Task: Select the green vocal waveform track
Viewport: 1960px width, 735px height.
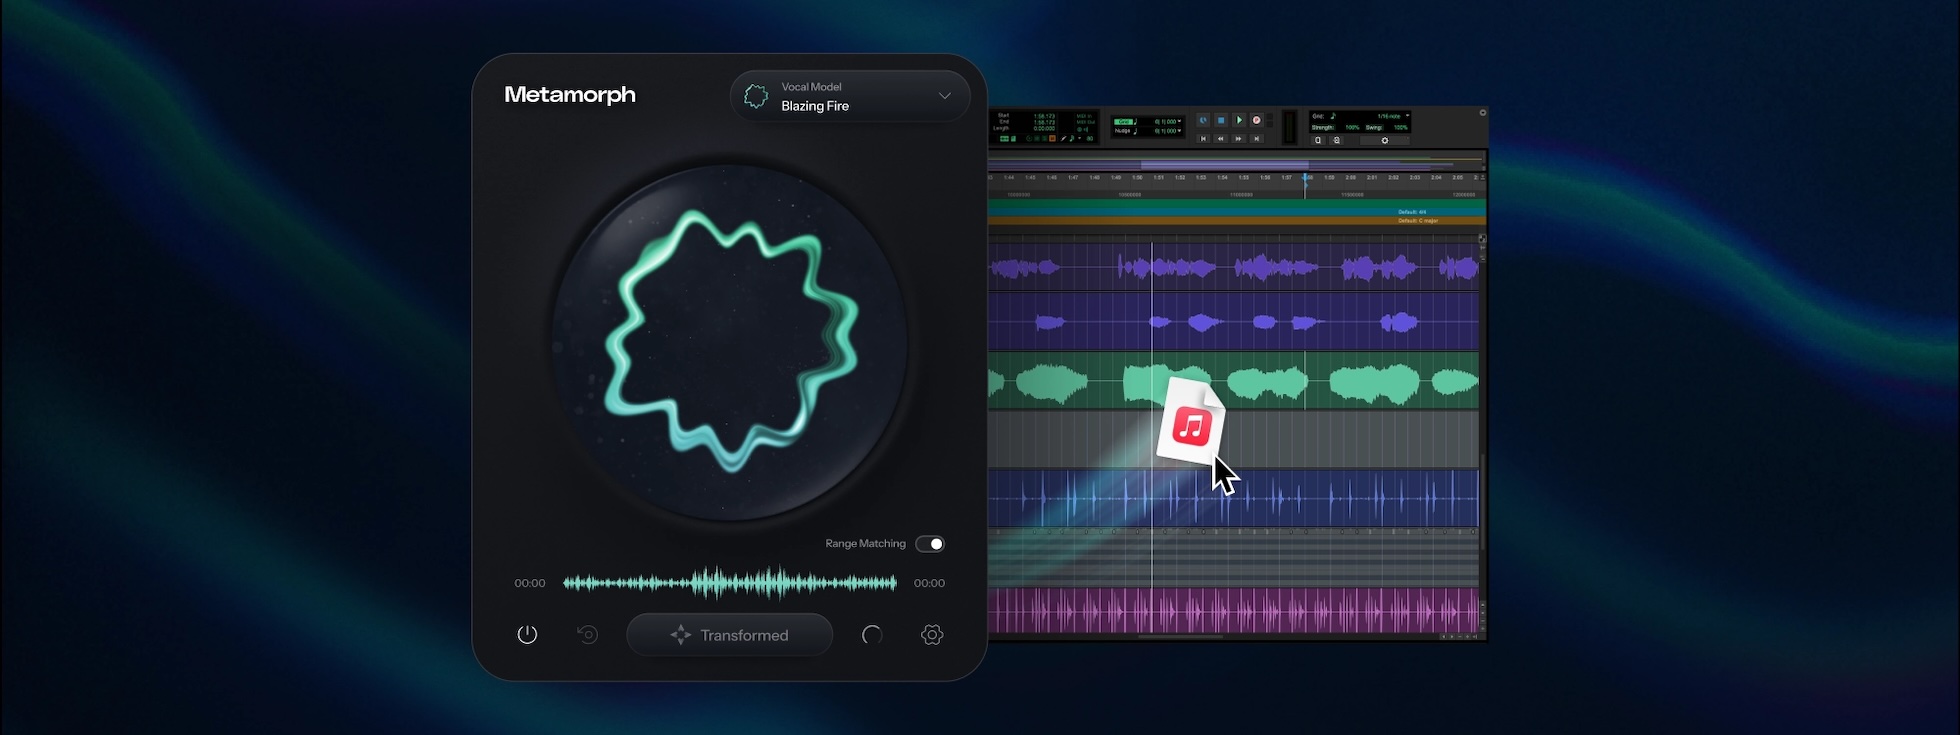Action: pyautogui.click(x=1233, y=381)
